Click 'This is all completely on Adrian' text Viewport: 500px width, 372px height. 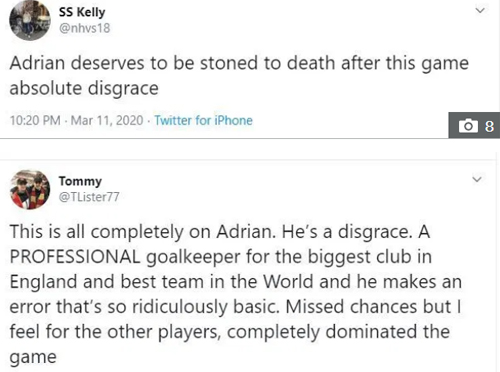point(143,232)
